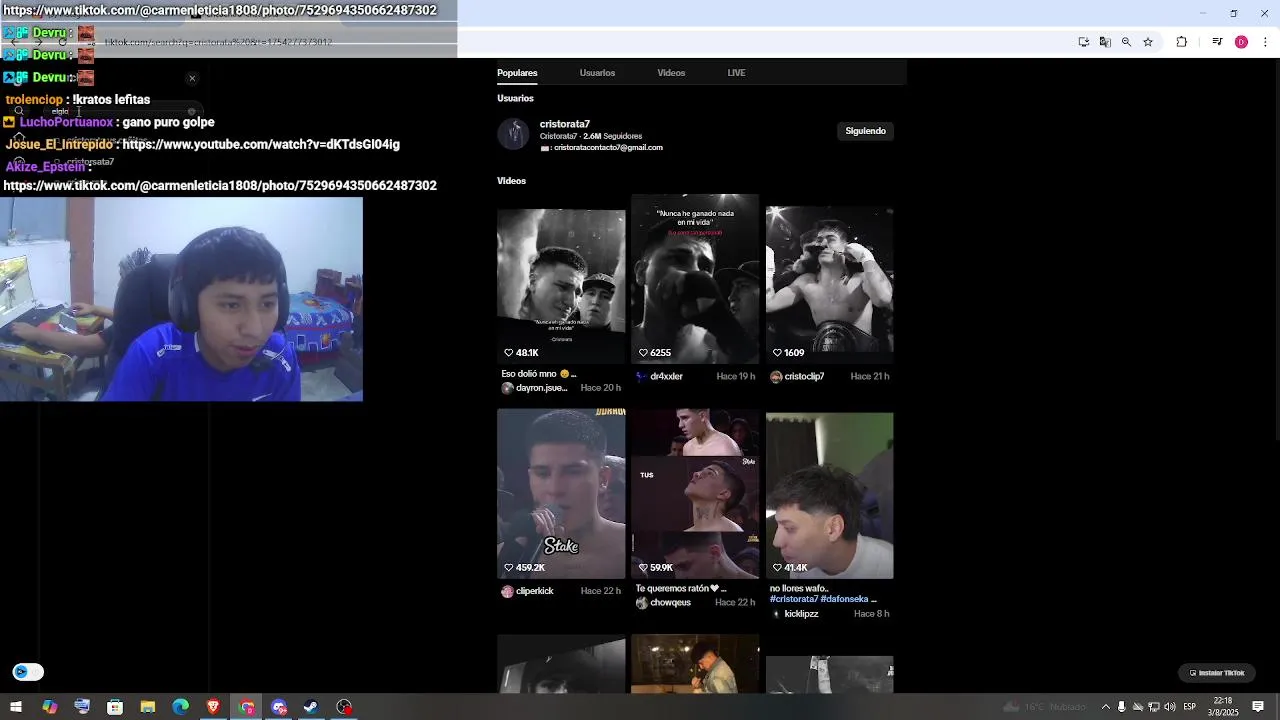Viewport: 1280px width, 720px height.
Task: Switch to the Videos tab
Action: click(x=671, y=73)
